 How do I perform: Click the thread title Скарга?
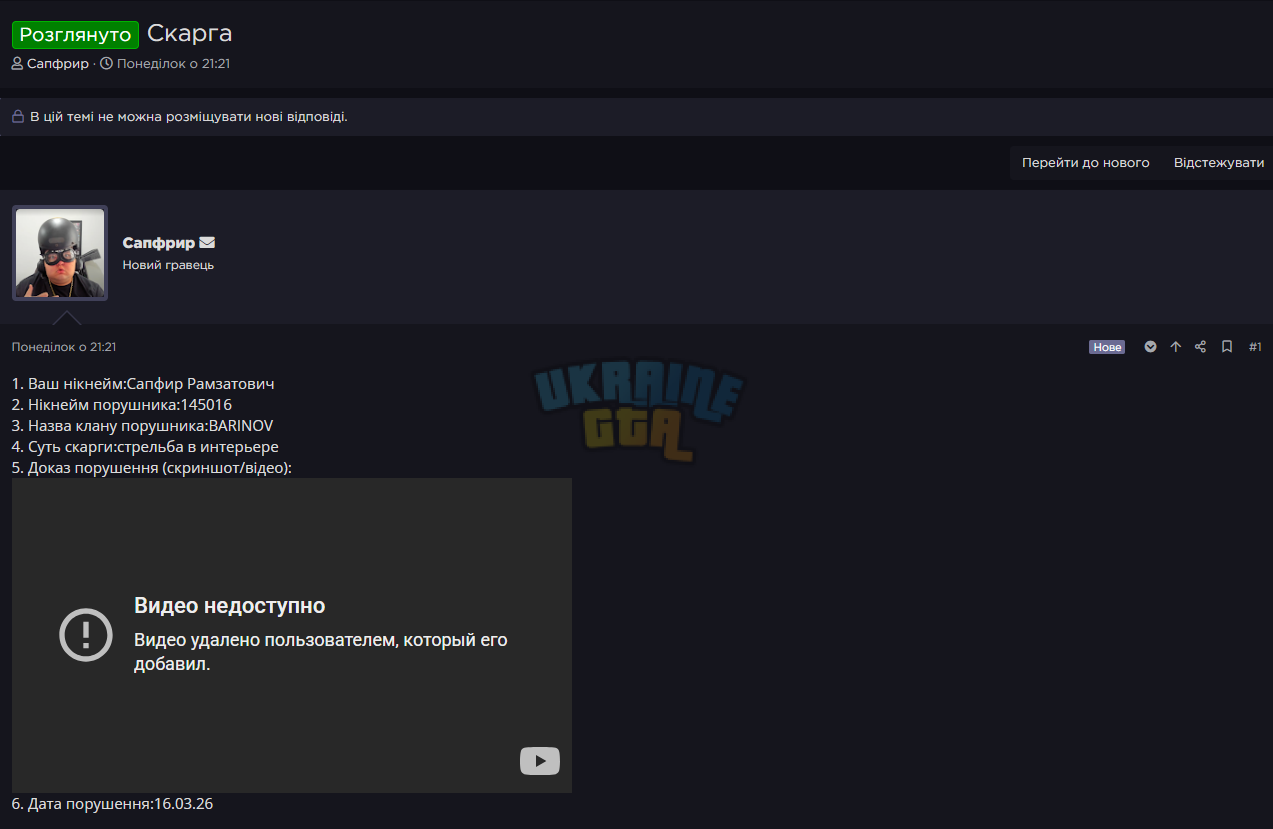[190, 33]
